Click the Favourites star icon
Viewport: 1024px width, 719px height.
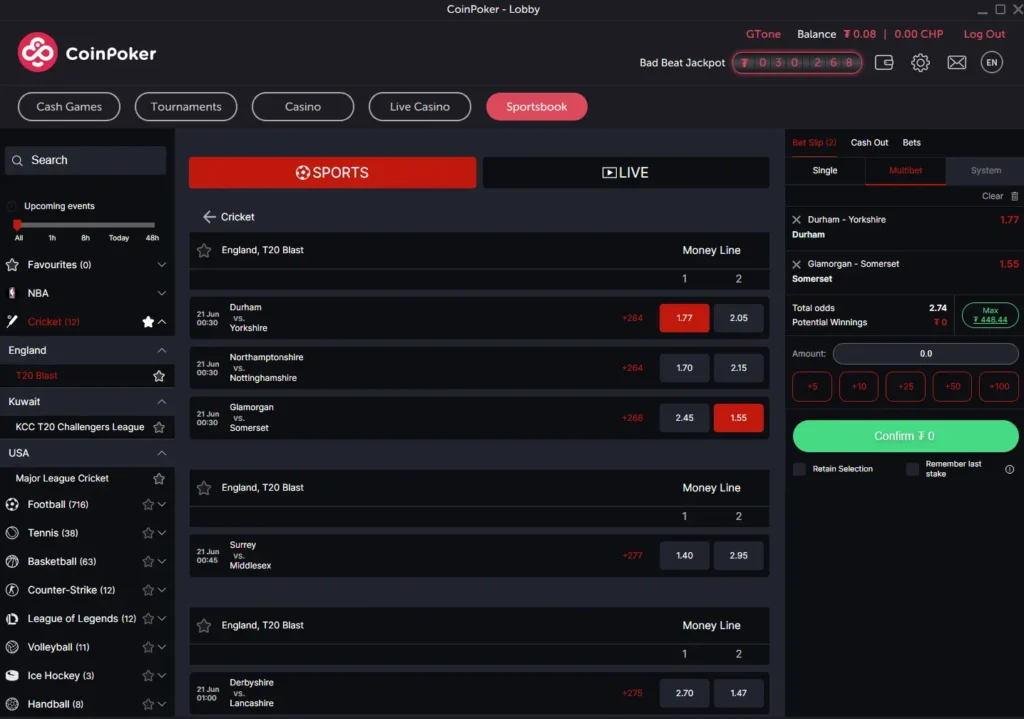(x=12, y=264)
